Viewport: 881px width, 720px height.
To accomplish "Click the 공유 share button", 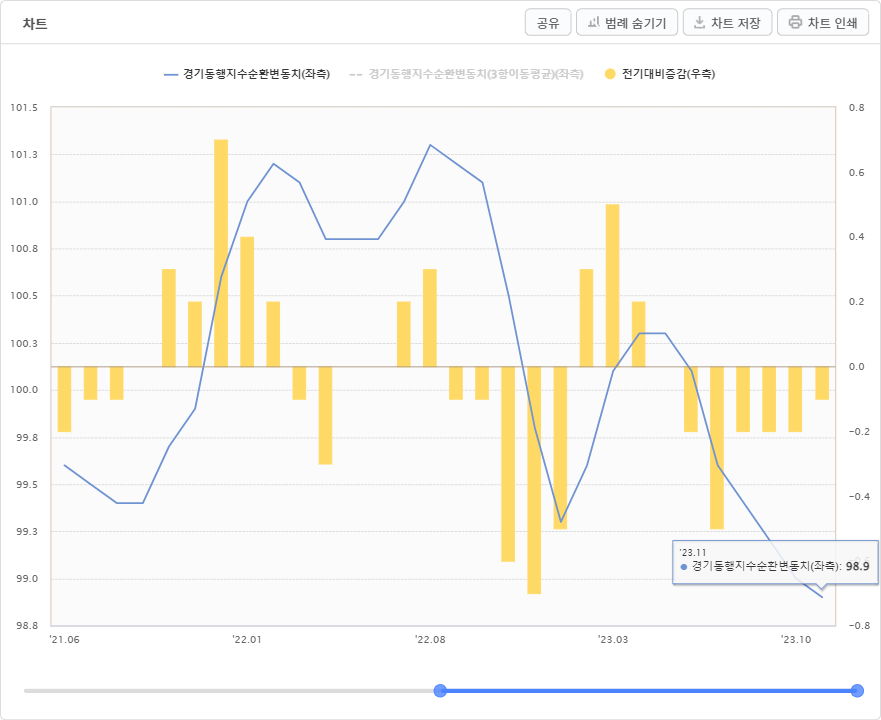I will tap(548, 22).
